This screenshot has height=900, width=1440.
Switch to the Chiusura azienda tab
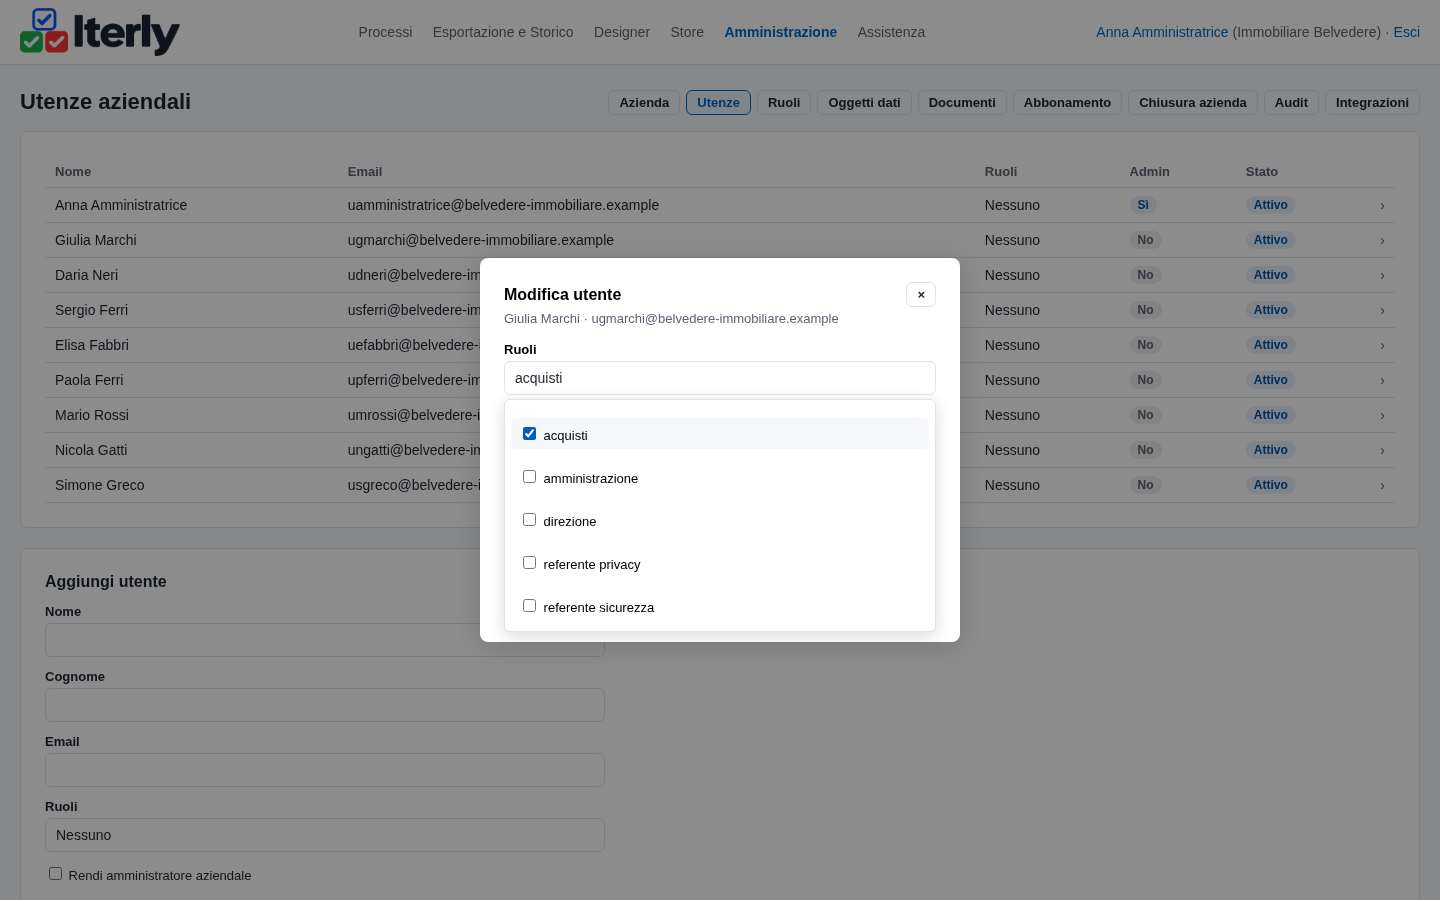pyautogui.click(x=1193, y=102)
